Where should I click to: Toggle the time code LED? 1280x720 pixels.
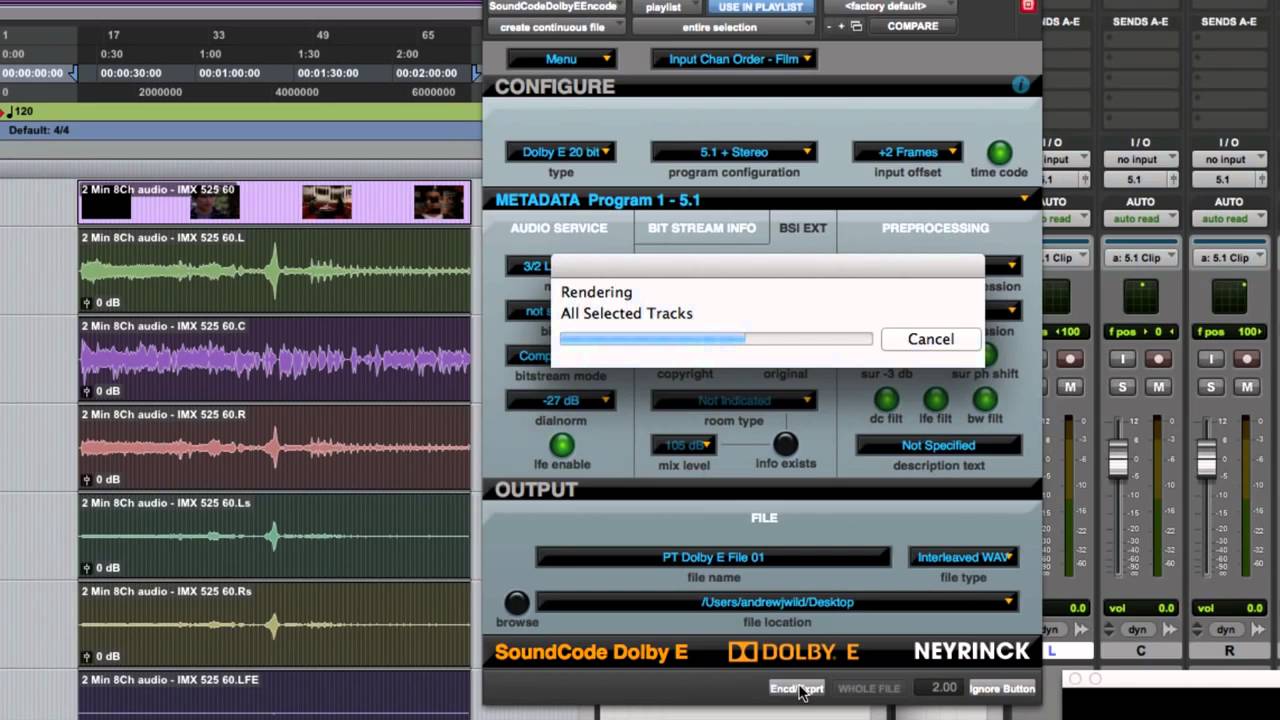pos(999,152)
